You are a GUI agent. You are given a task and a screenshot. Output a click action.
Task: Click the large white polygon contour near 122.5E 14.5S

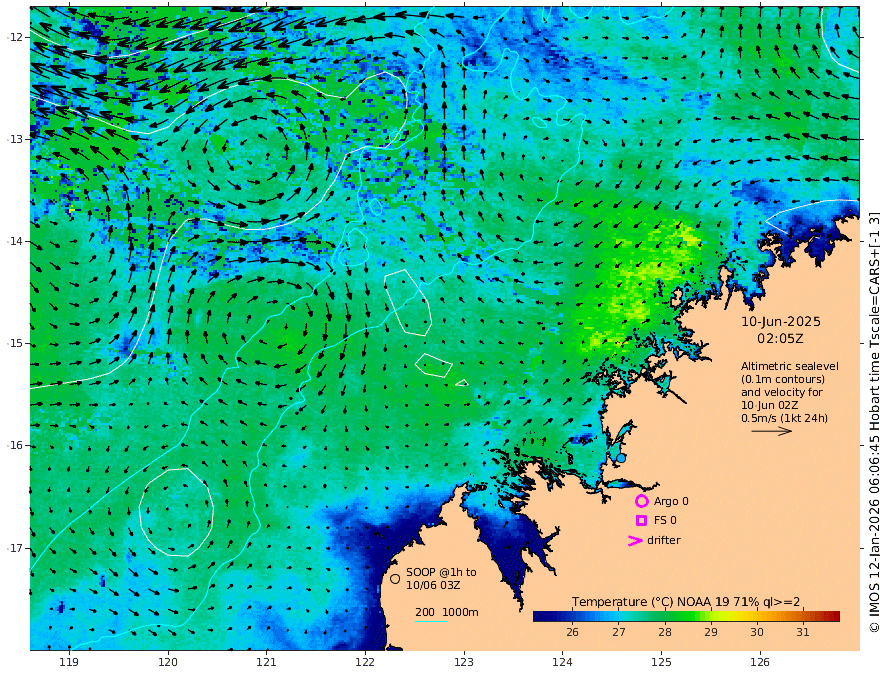click(408, 302)
